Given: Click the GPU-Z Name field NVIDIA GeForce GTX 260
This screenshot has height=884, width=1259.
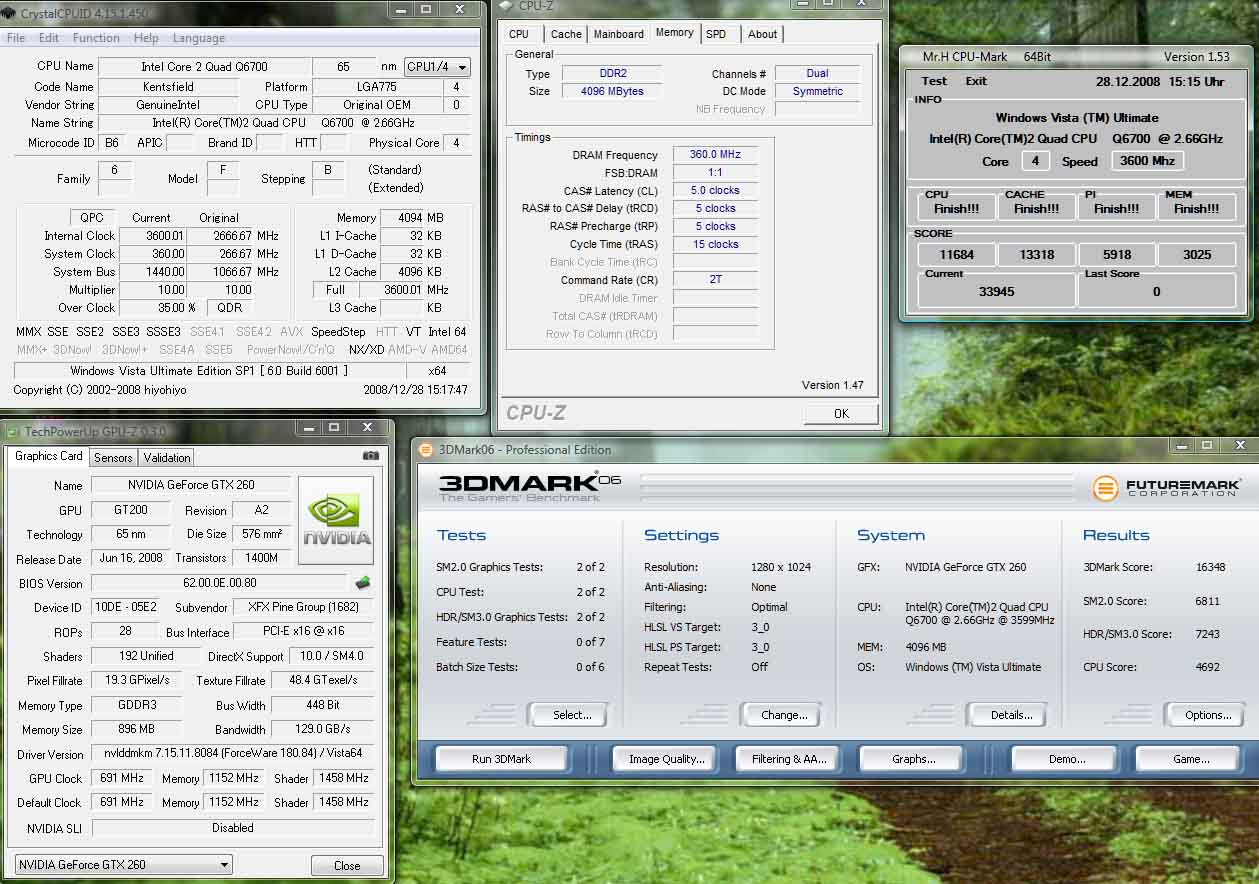Looking at the screenshot, I should tap(192, 485).
